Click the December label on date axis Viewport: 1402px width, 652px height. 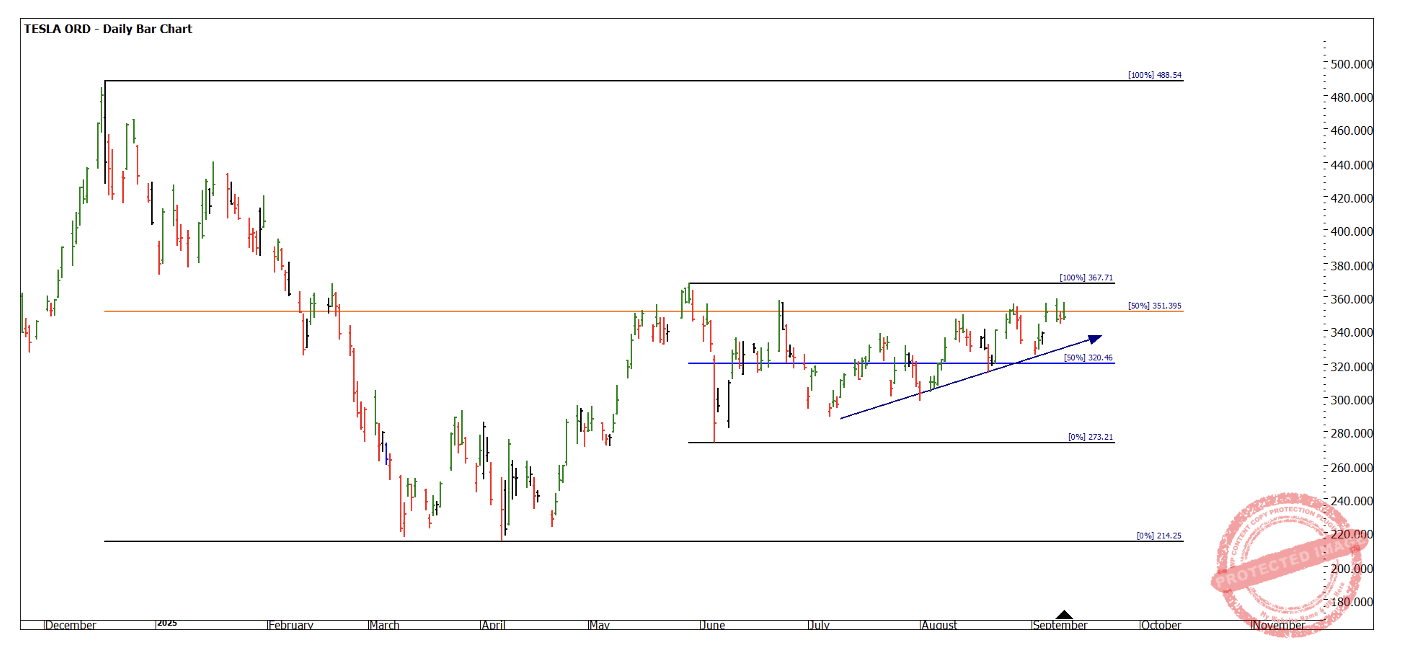[72, 626]
